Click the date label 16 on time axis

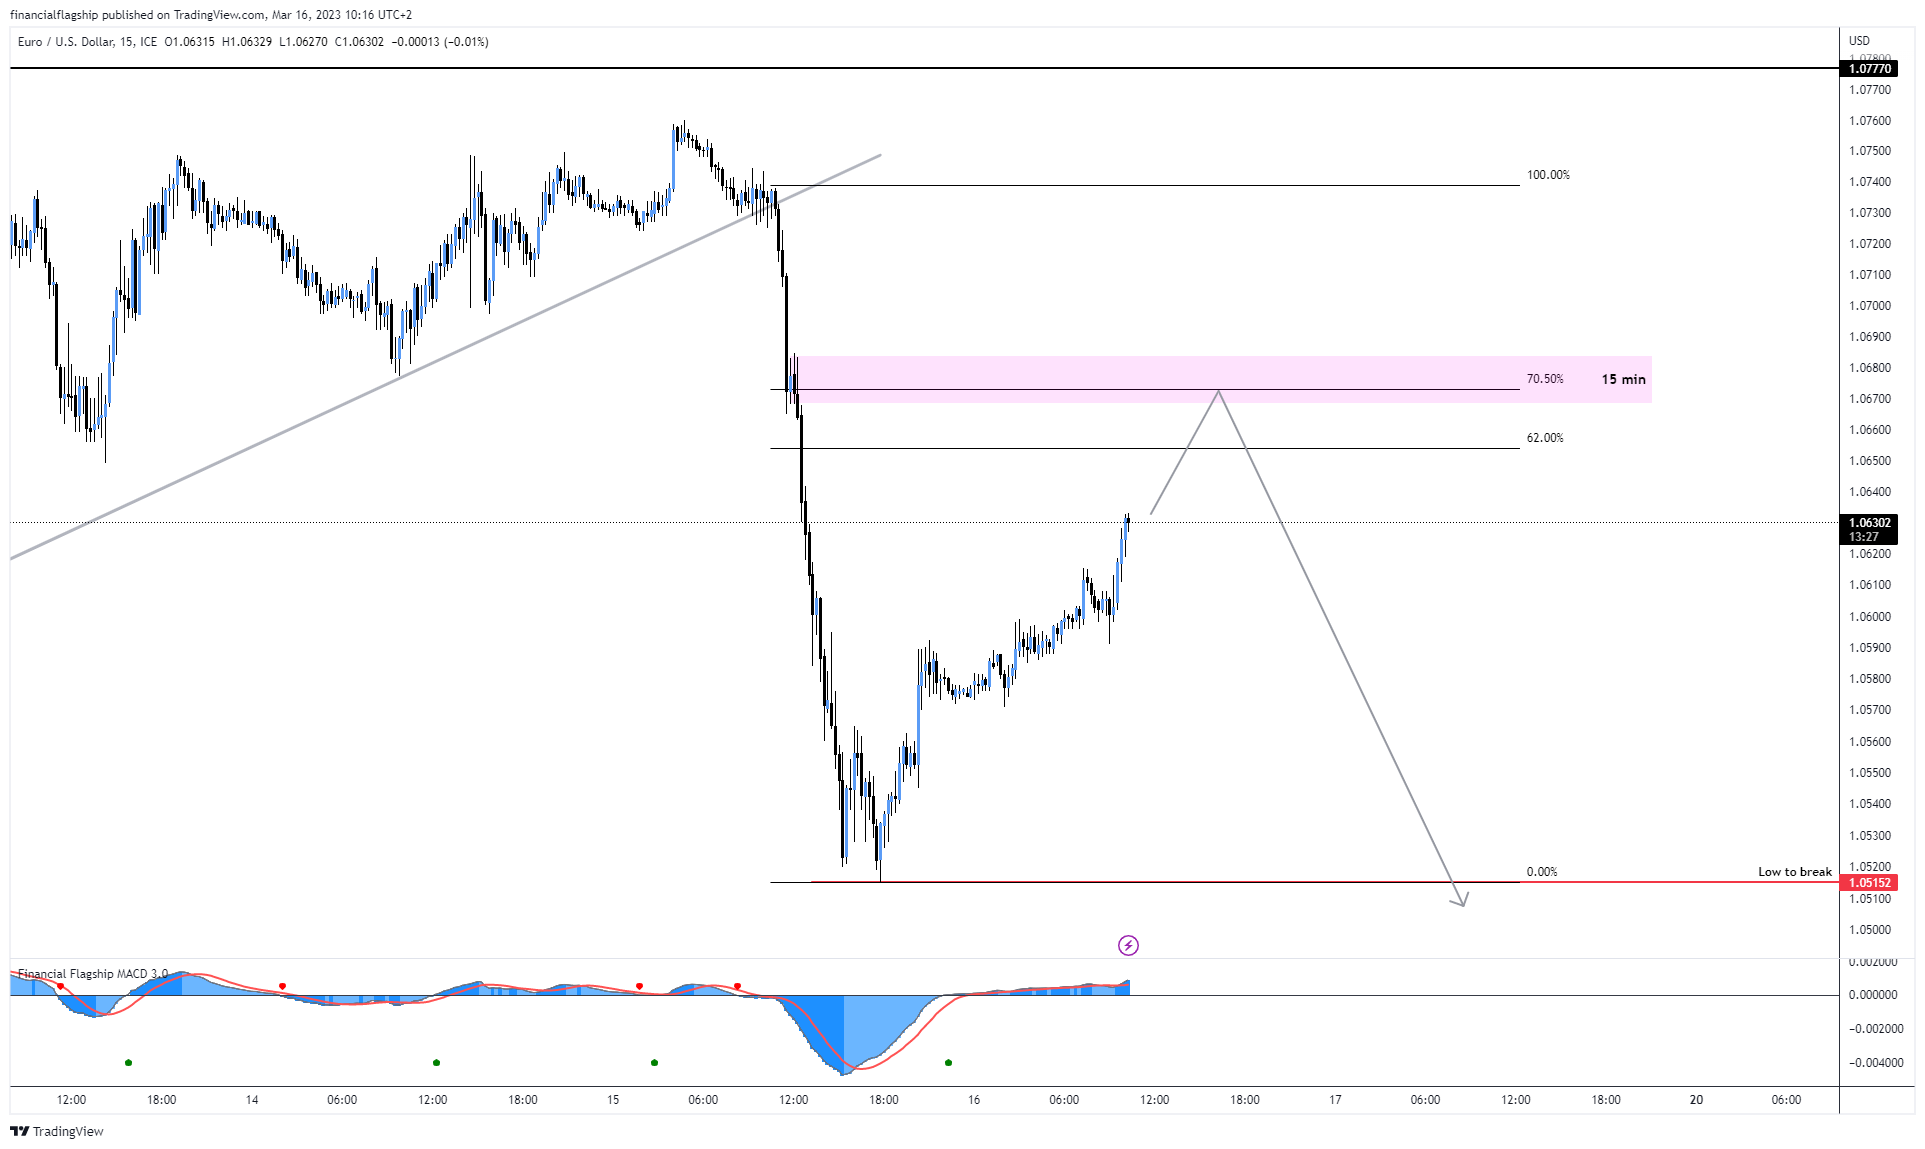(974, 1100)
